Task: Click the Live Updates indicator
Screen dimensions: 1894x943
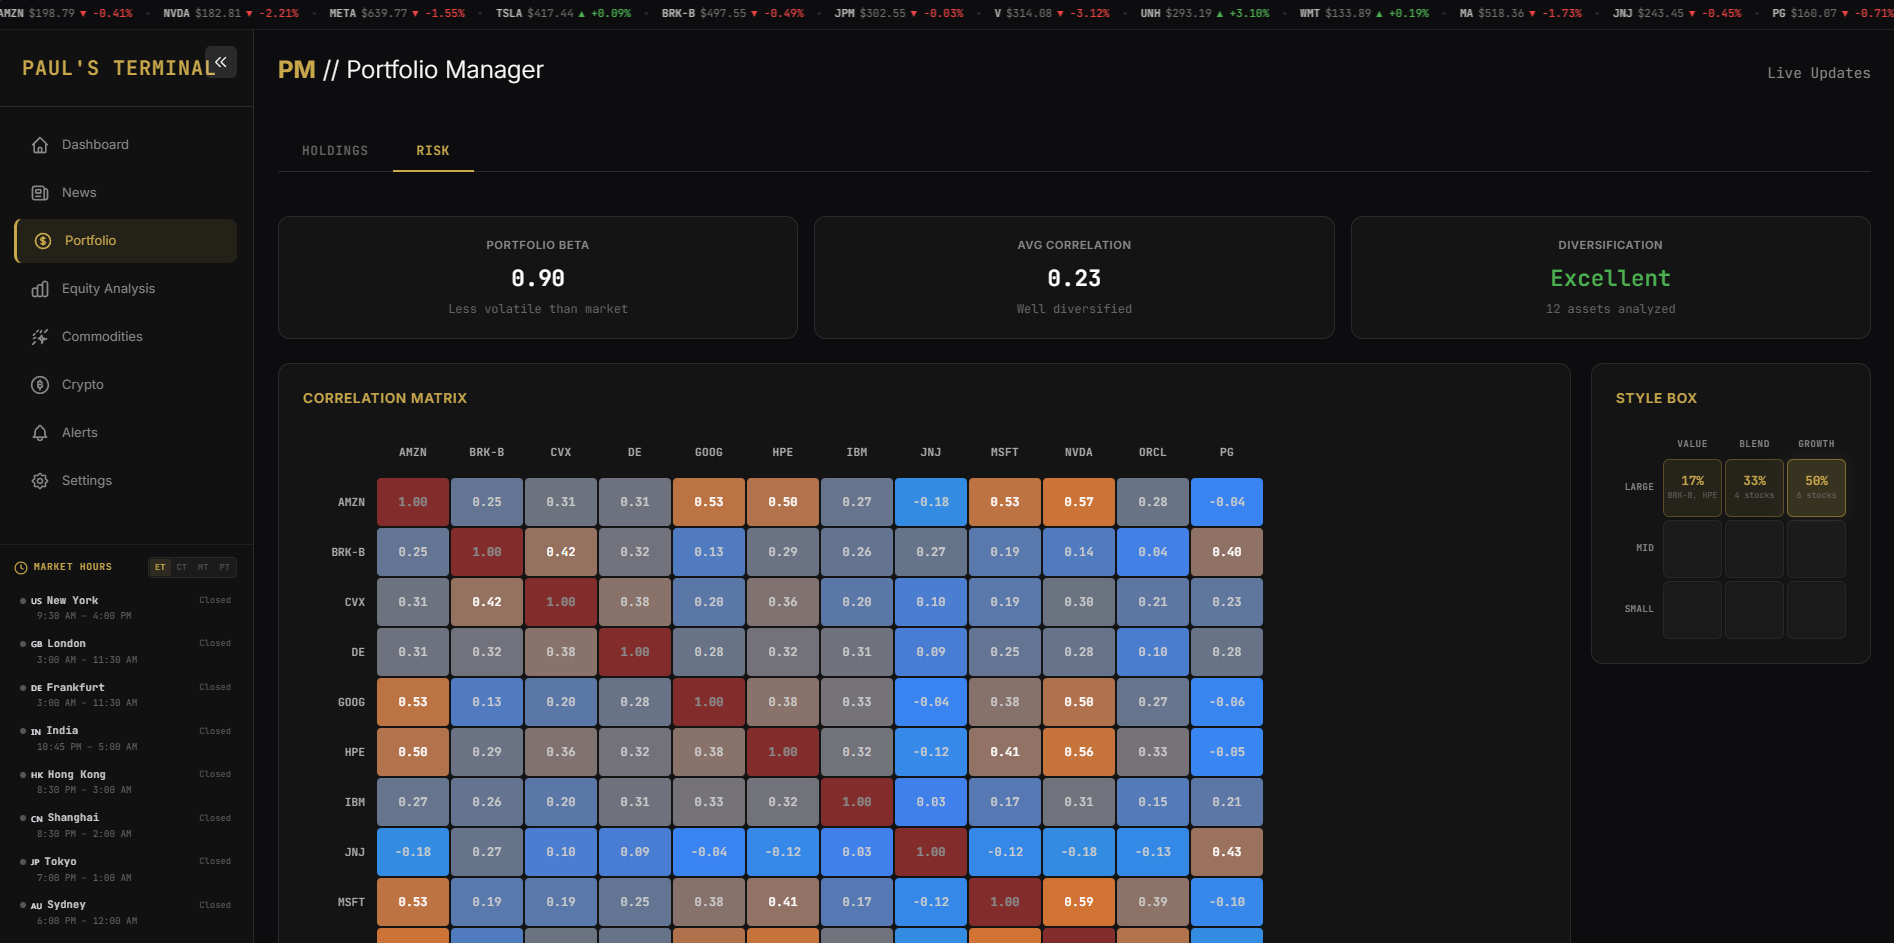Action: (1818, 72)
